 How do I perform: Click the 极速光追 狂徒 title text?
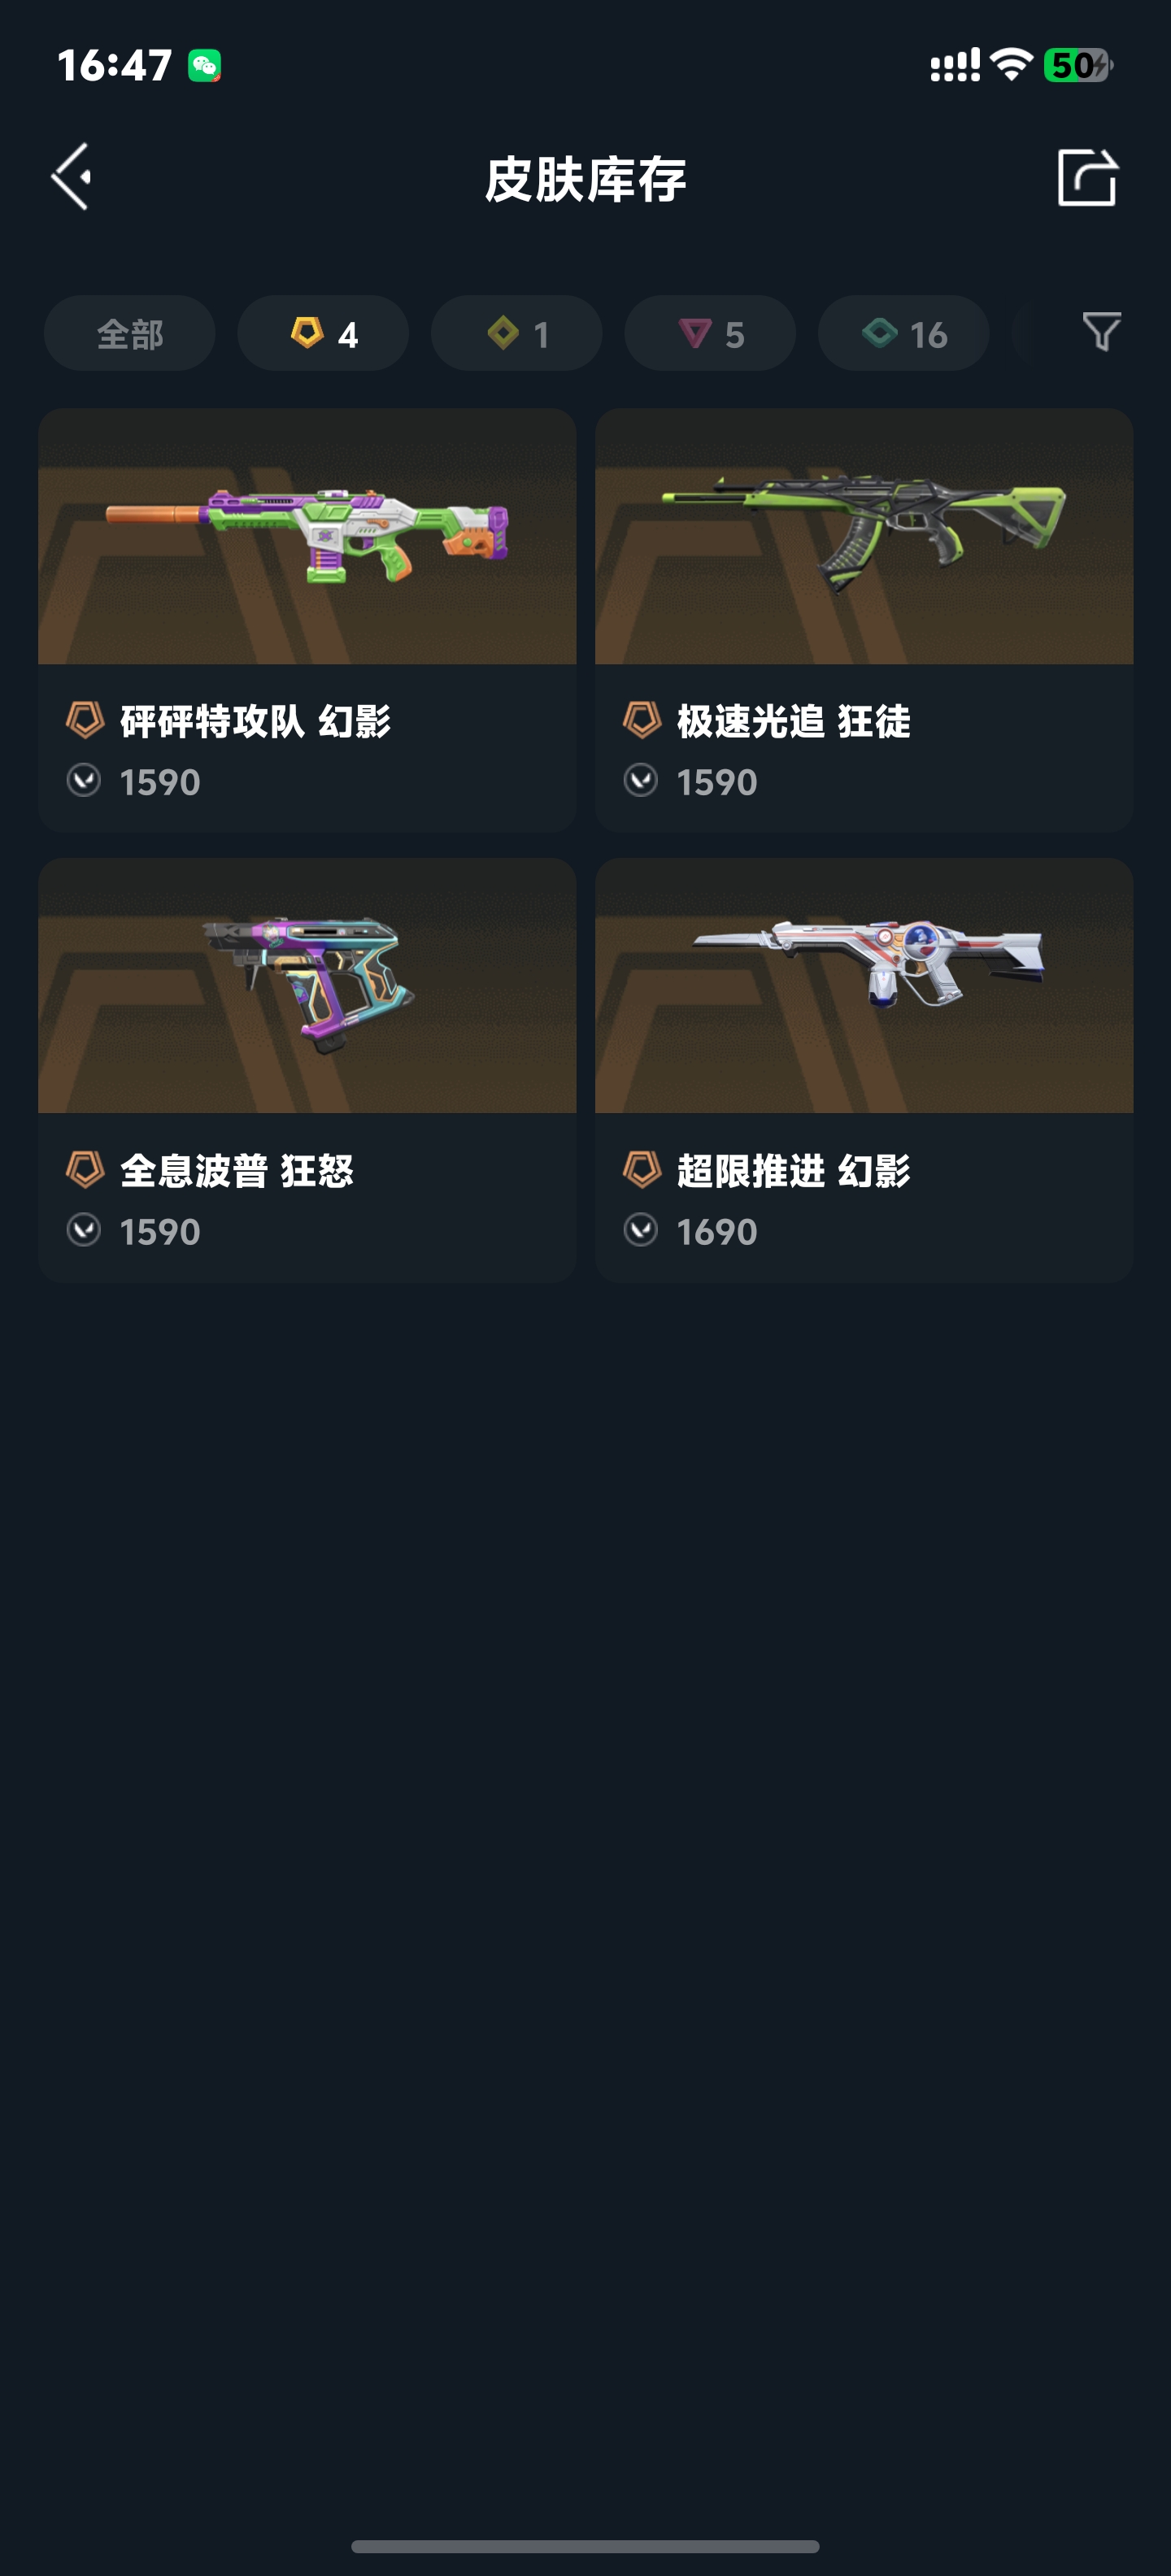click(793, 721)
